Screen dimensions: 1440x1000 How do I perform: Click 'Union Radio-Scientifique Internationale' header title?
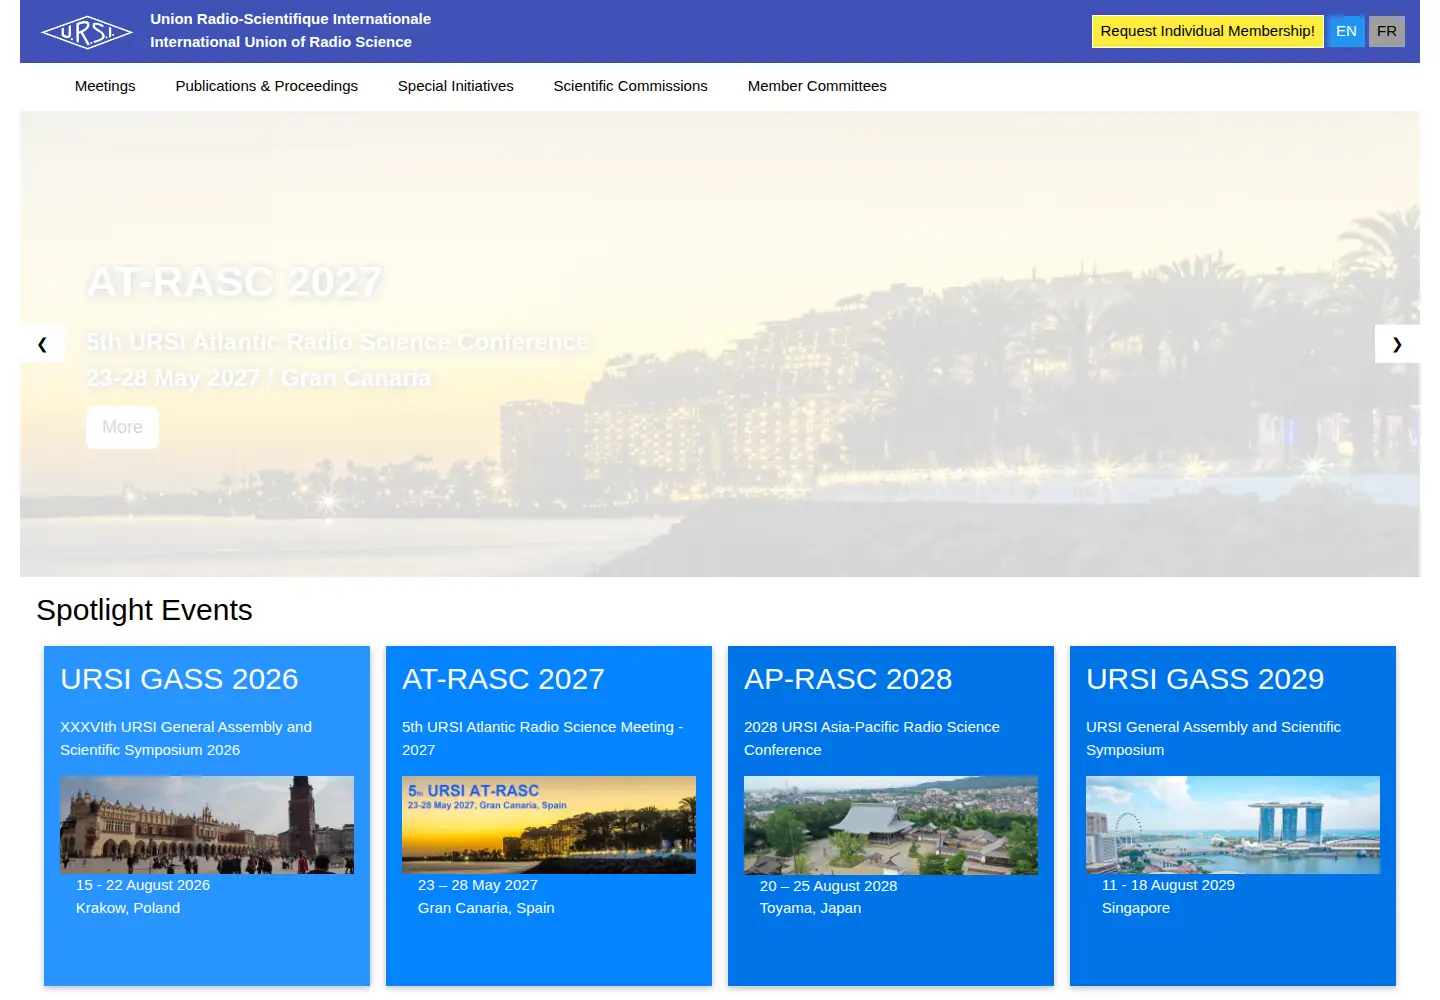point(291,19)
